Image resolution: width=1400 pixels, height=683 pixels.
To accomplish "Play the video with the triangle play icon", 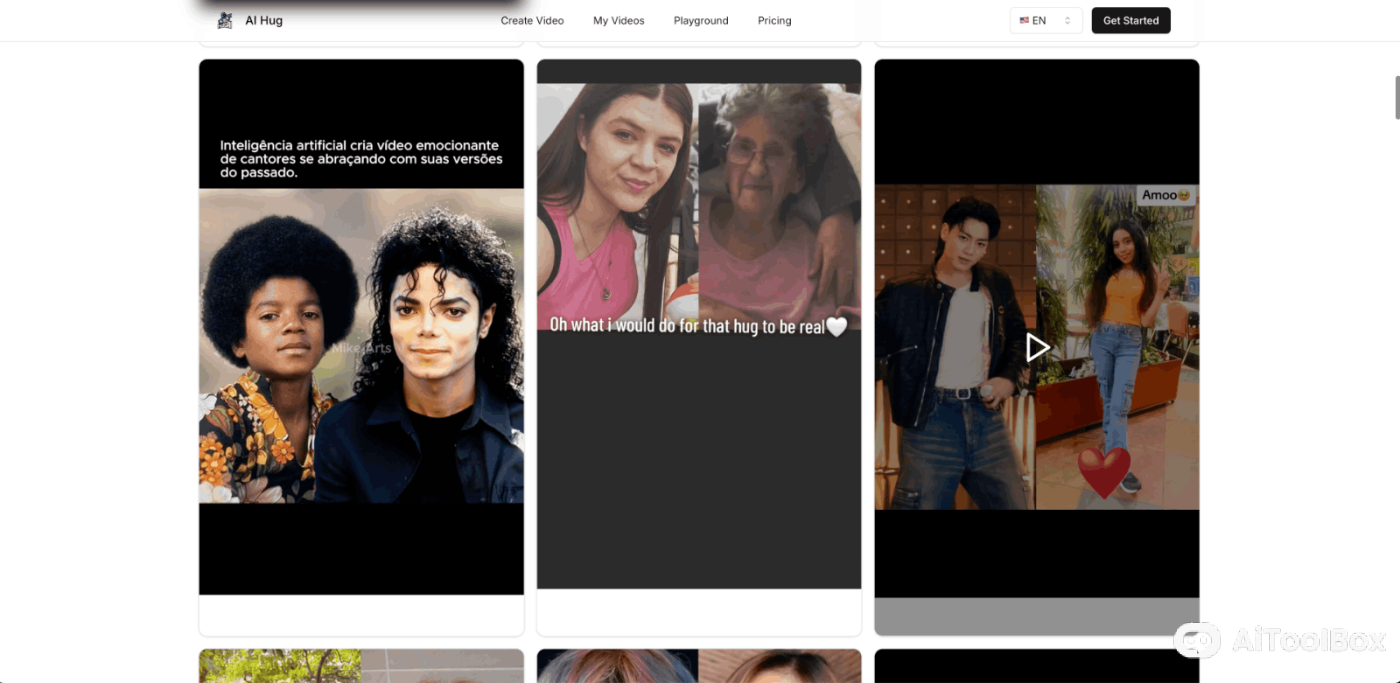I will tap(1037, 347).
